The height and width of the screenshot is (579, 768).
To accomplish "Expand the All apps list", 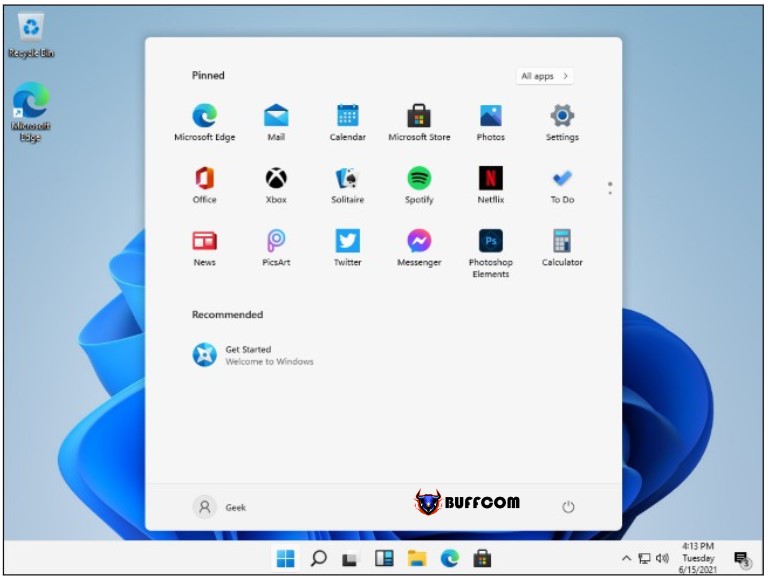I will point(545,76).
